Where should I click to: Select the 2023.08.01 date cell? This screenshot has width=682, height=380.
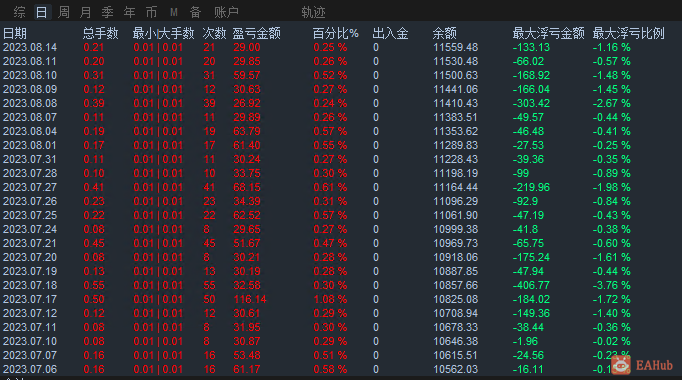[30, 145]
